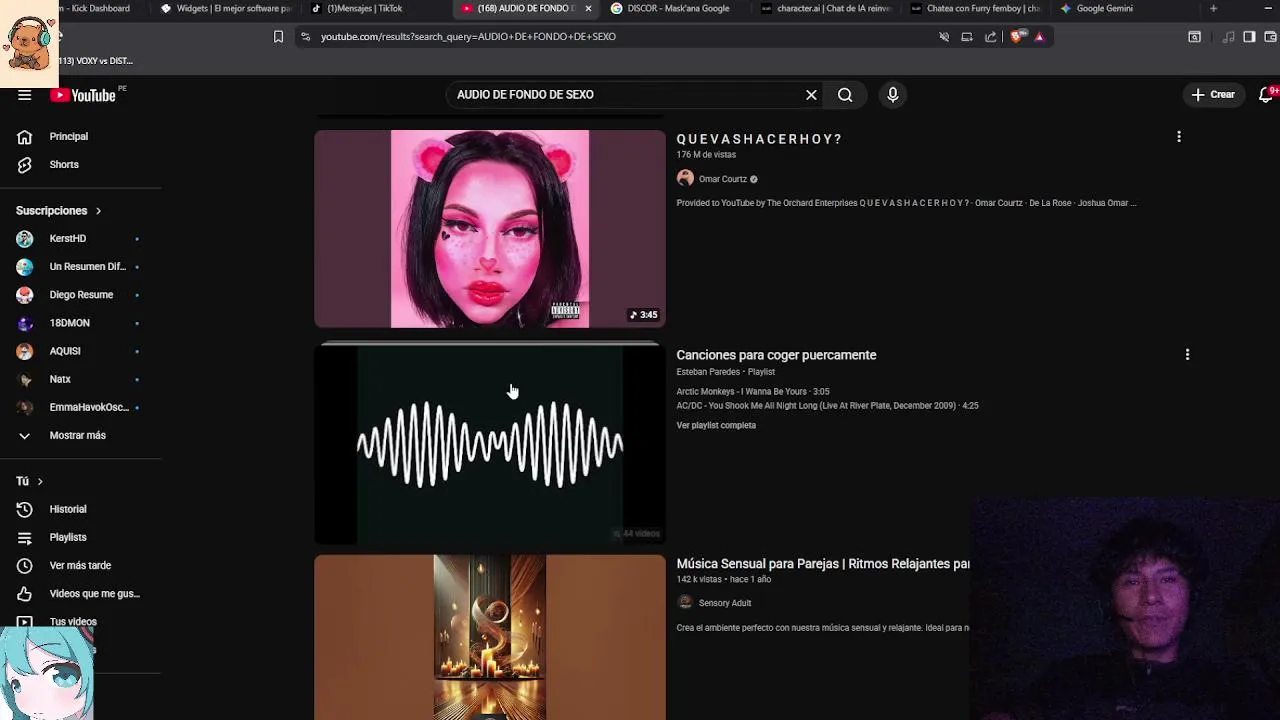
Task: Start voice search with the microphone icon
Action: click(893, 95)
